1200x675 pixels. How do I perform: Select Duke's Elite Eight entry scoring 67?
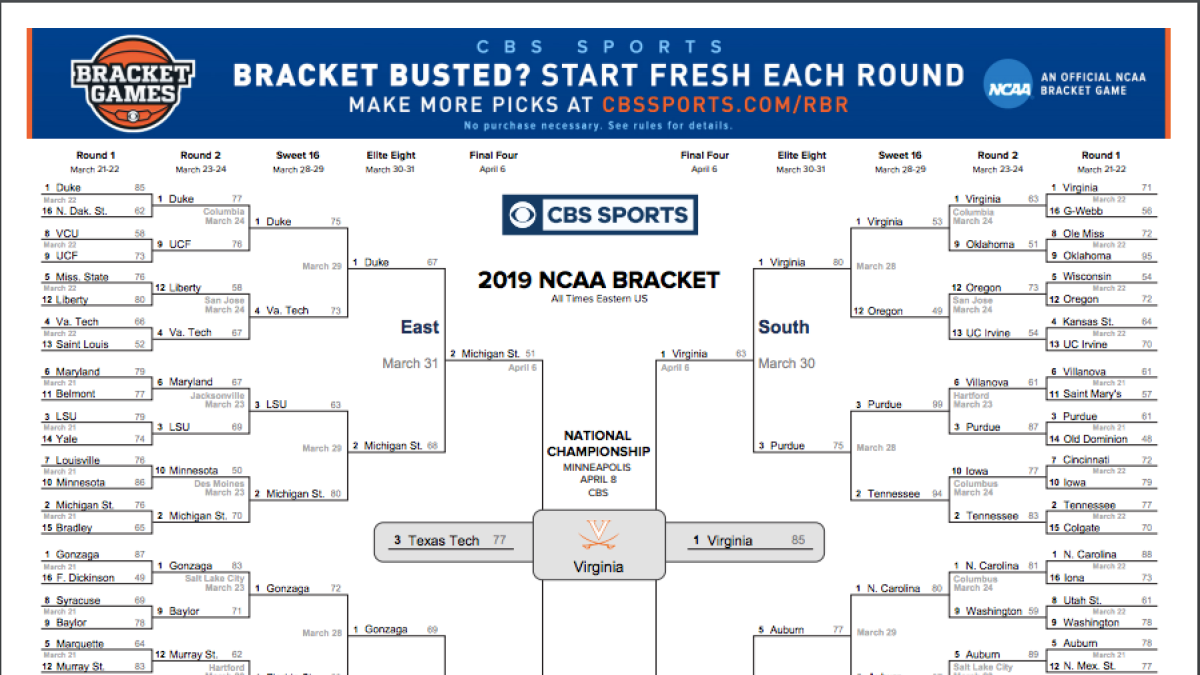[396, 262]
